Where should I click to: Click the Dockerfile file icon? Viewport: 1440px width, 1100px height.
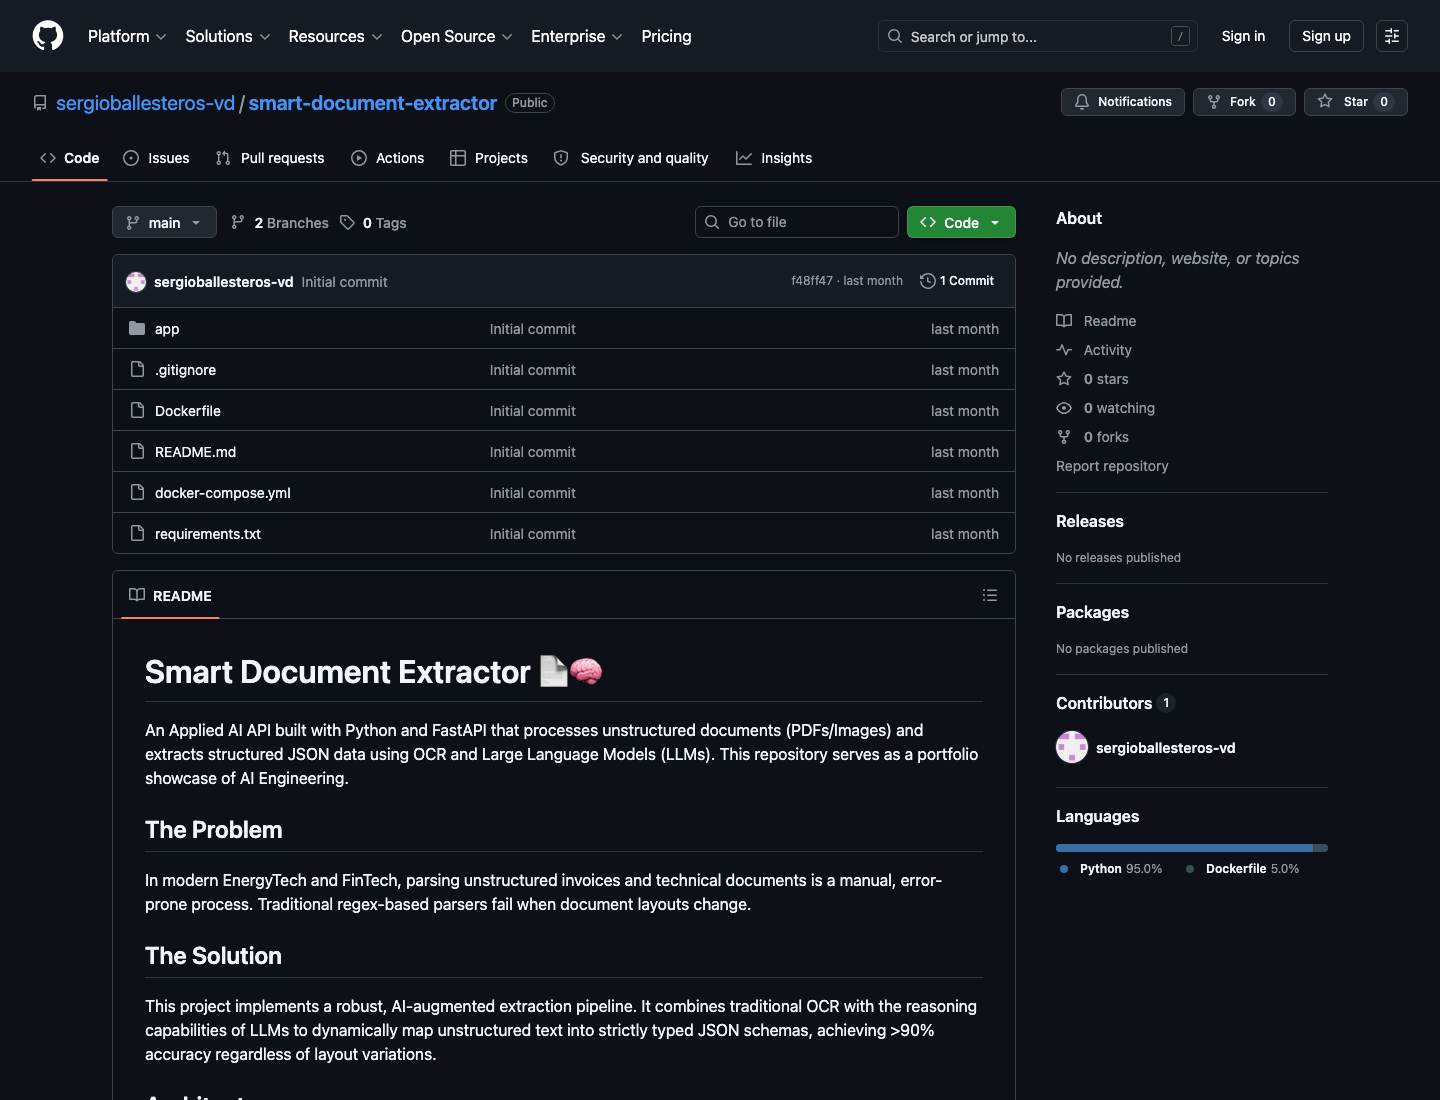pos(137,410)
